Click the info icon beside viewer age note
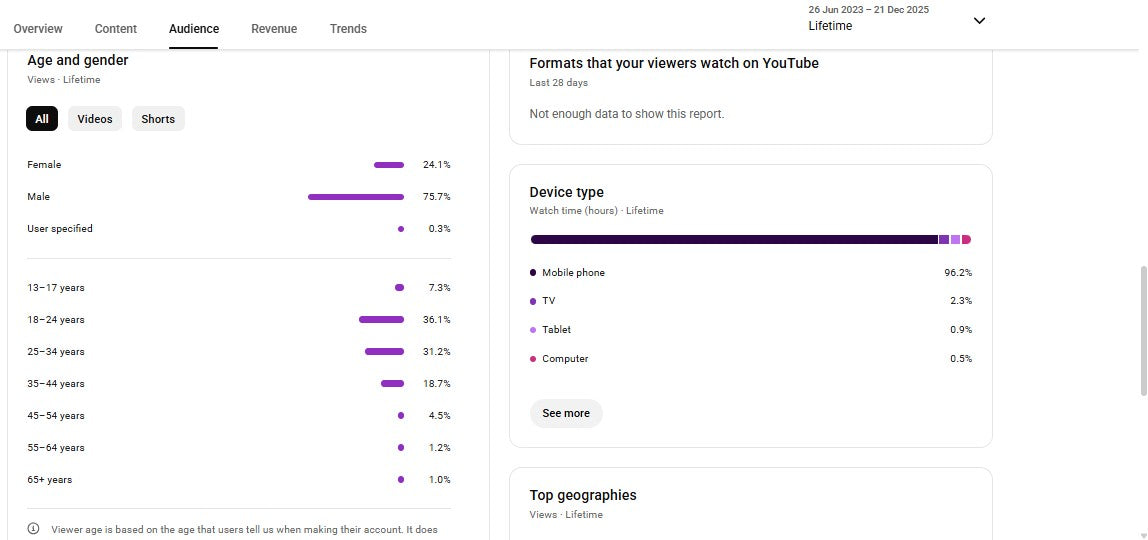 point(34,529)
